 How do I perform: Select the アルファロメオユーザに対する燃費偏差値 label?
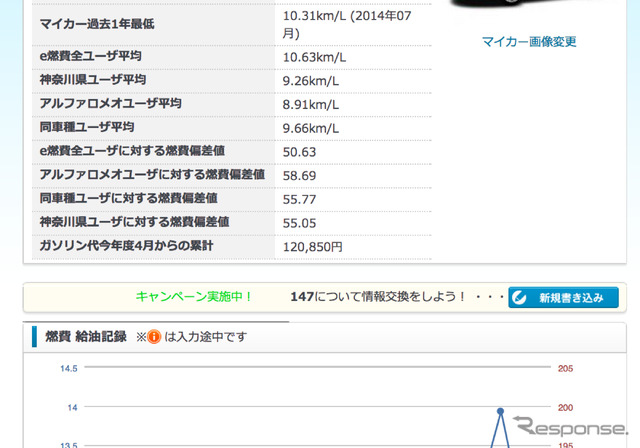[x=152, y=174]
